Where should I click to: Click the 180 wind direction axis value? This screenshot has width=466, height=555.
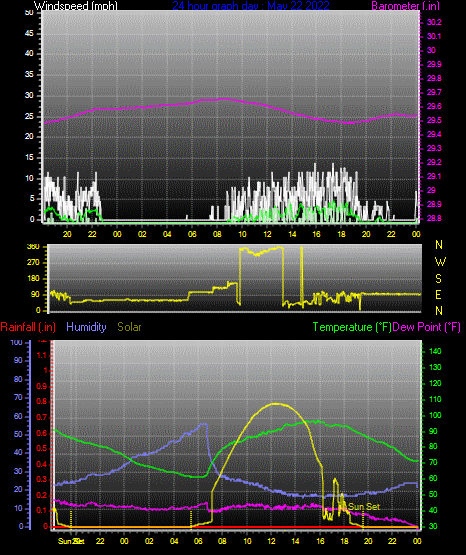(x=33, y=279)
